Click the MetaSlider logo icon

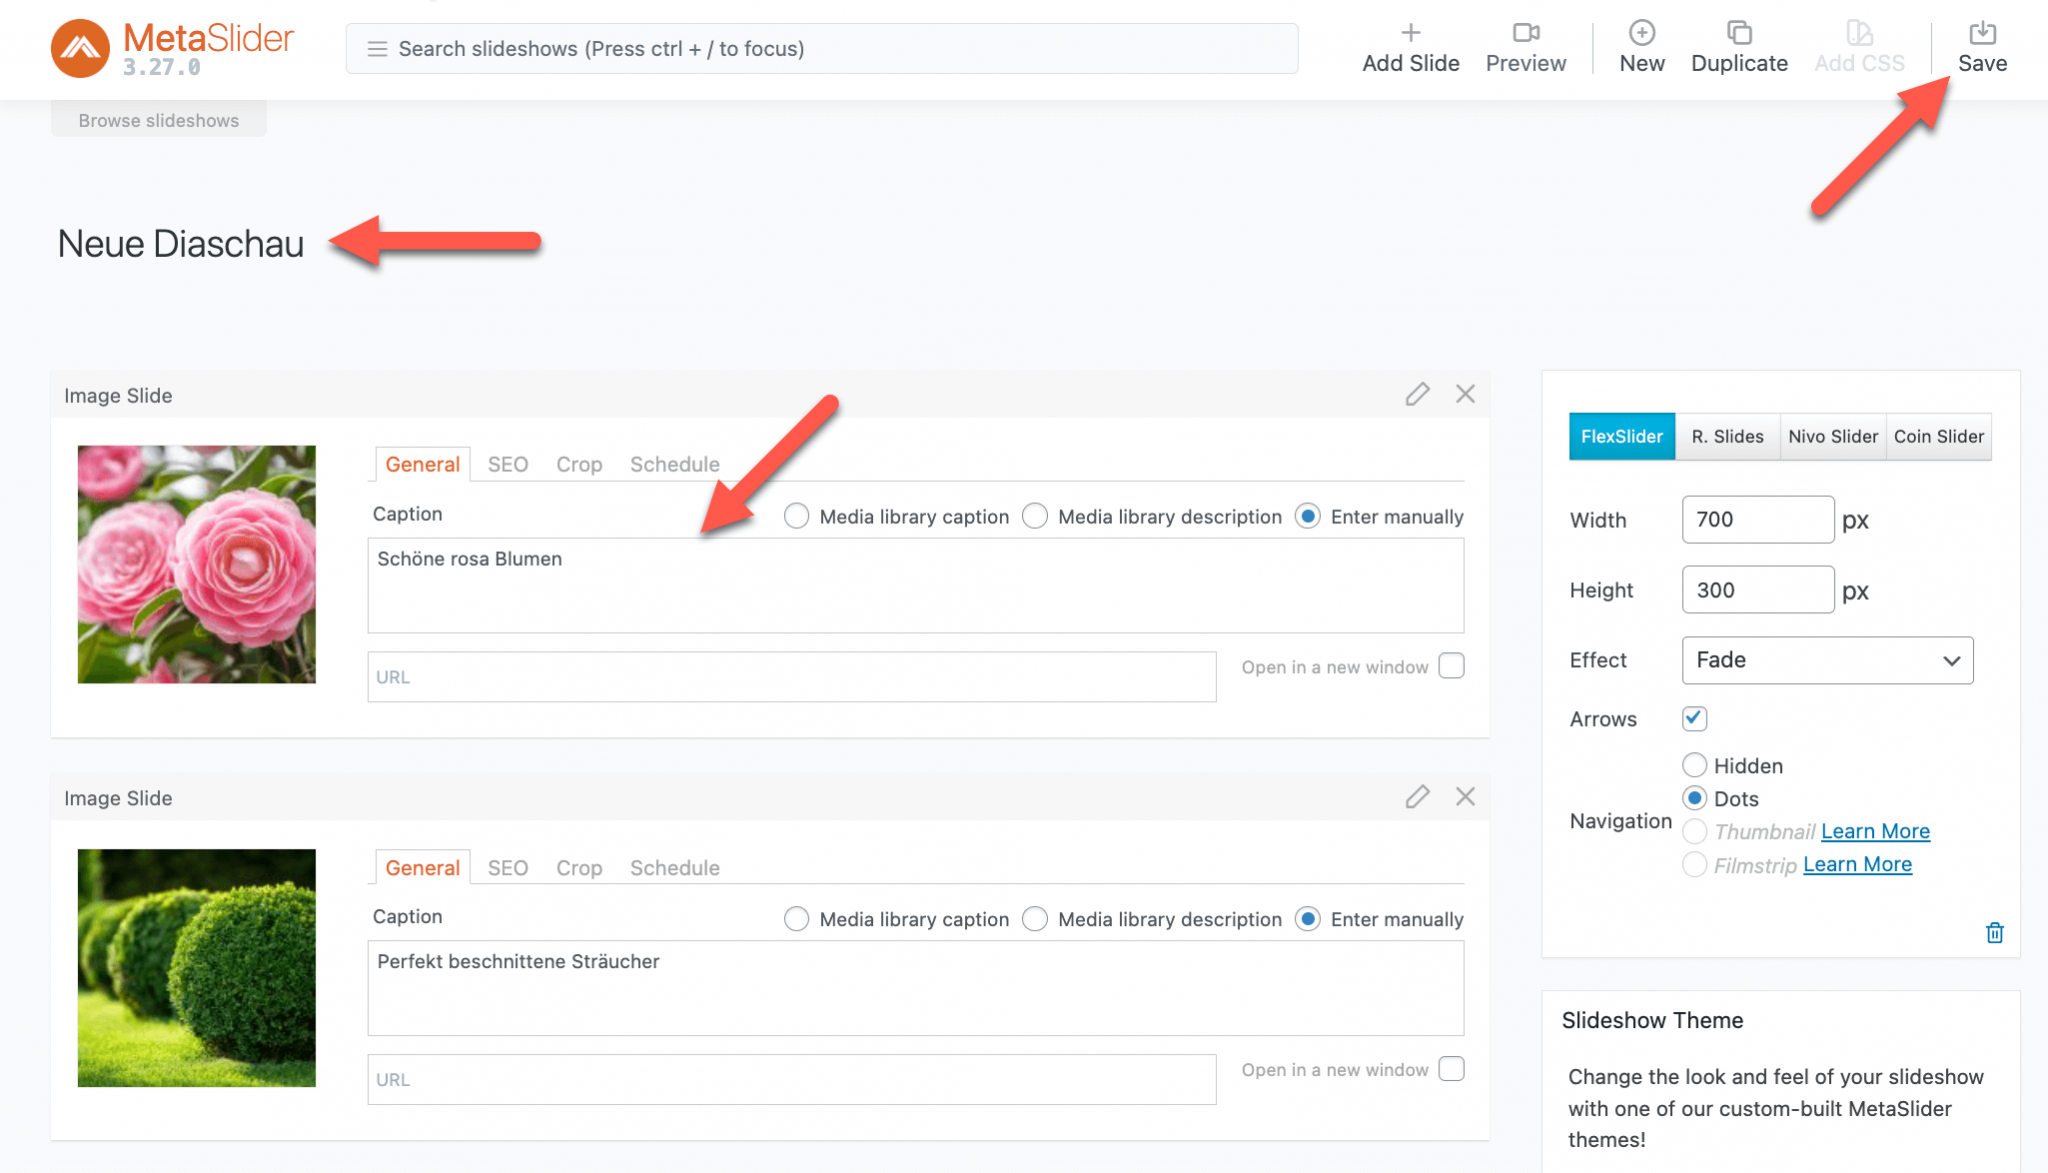click(80, 48)
